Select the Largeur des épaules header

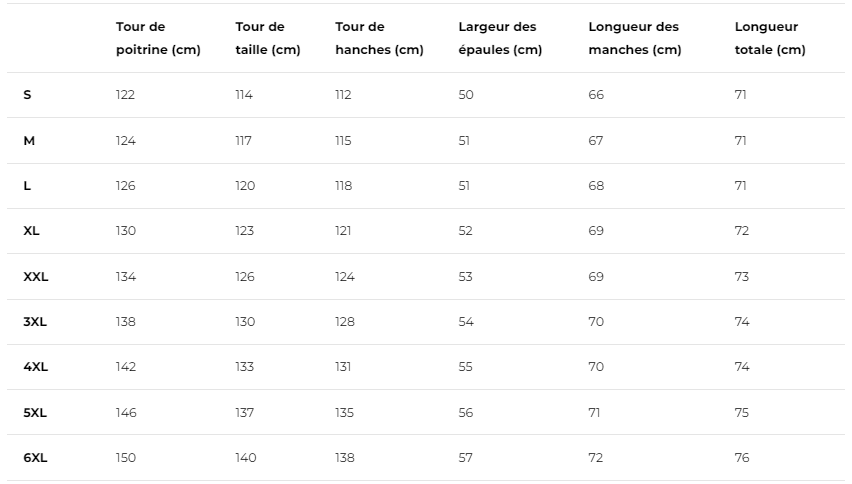pyautogui.click(x=500, y=38)
